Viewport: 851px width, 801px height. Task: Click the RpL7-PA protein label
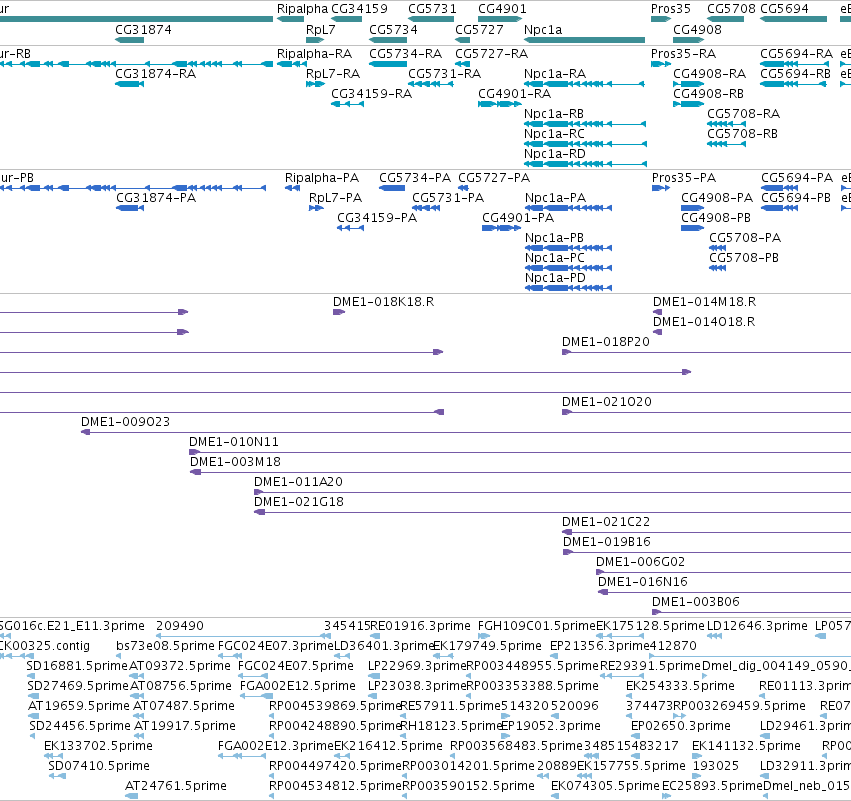pyautogui.click(x=335, y=198)
